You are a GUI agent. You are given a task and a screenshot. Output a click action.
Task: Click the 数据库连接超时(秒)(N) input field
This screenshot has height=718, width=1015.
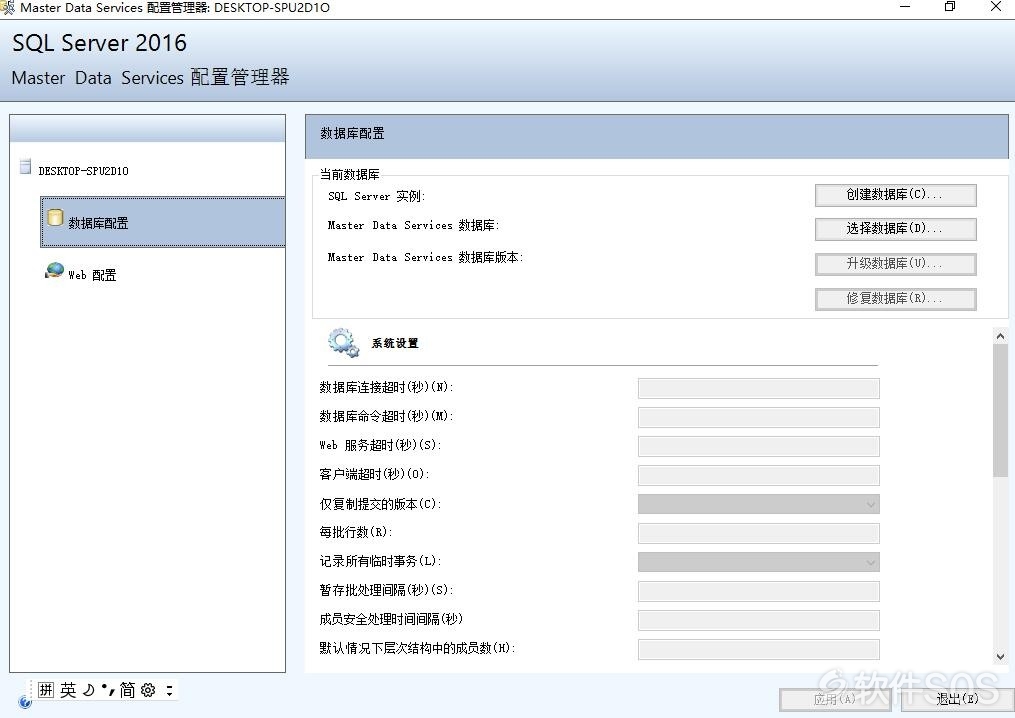pos(758,388)
